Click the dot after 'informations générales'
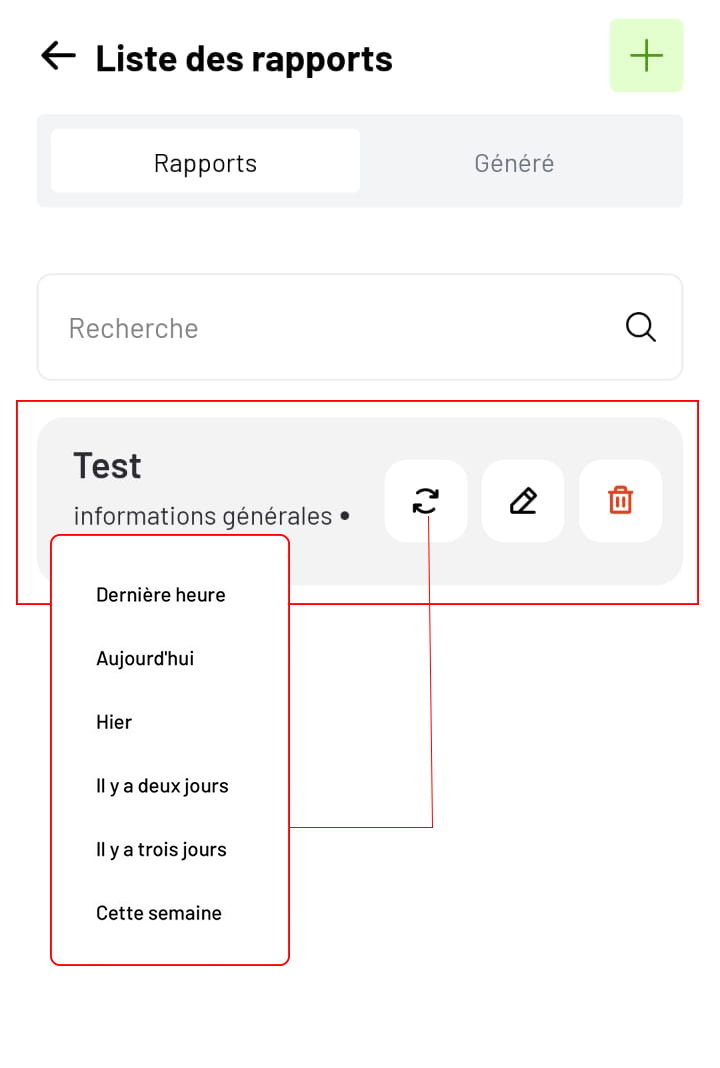 point(345,516)
